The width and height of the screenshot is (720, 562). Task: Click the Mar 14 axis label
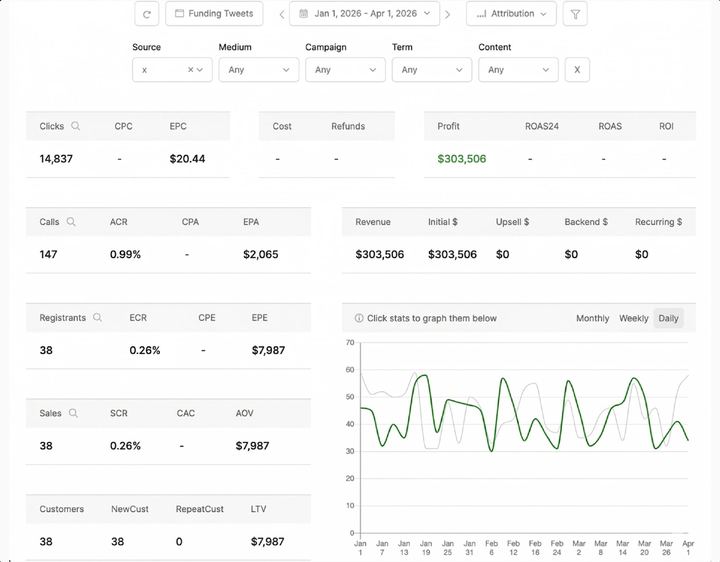click(x=622, y=548)
